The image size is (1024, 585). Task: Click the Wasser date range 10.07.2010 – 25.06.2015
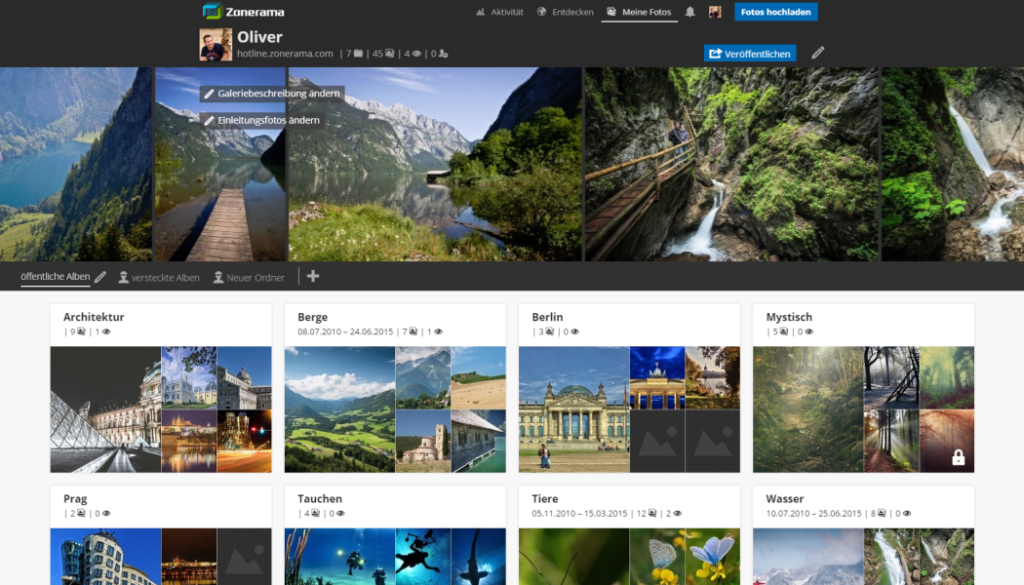(814, 513)
